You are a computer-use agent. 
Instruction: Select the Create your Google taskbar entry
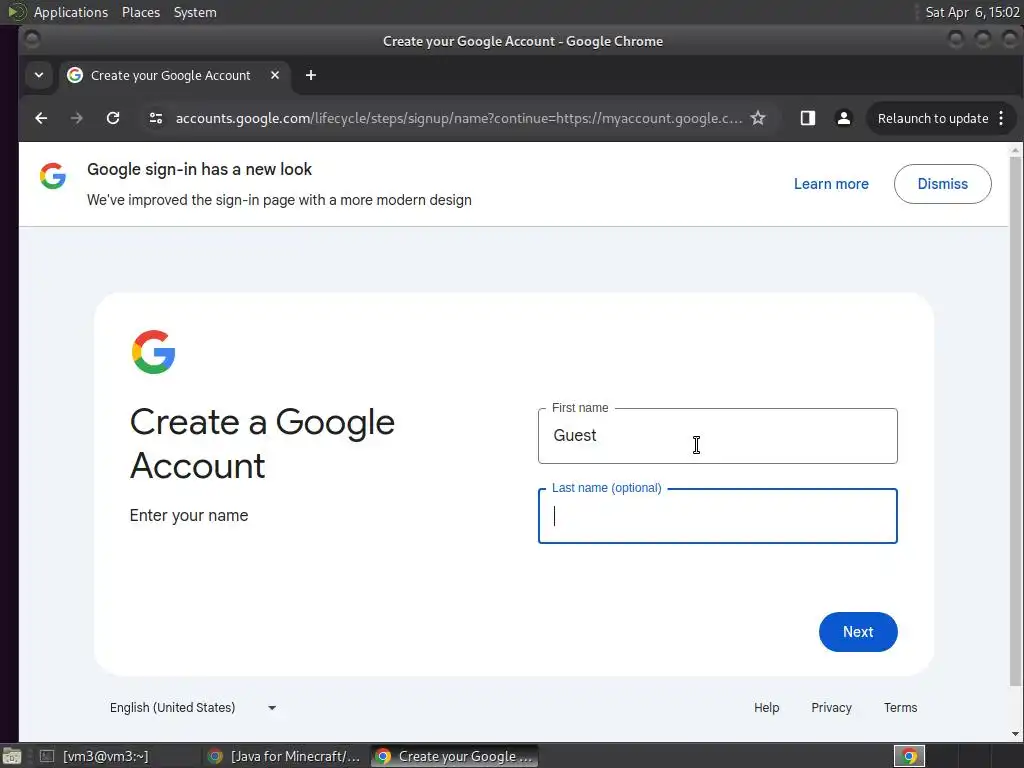click(455, 756)
